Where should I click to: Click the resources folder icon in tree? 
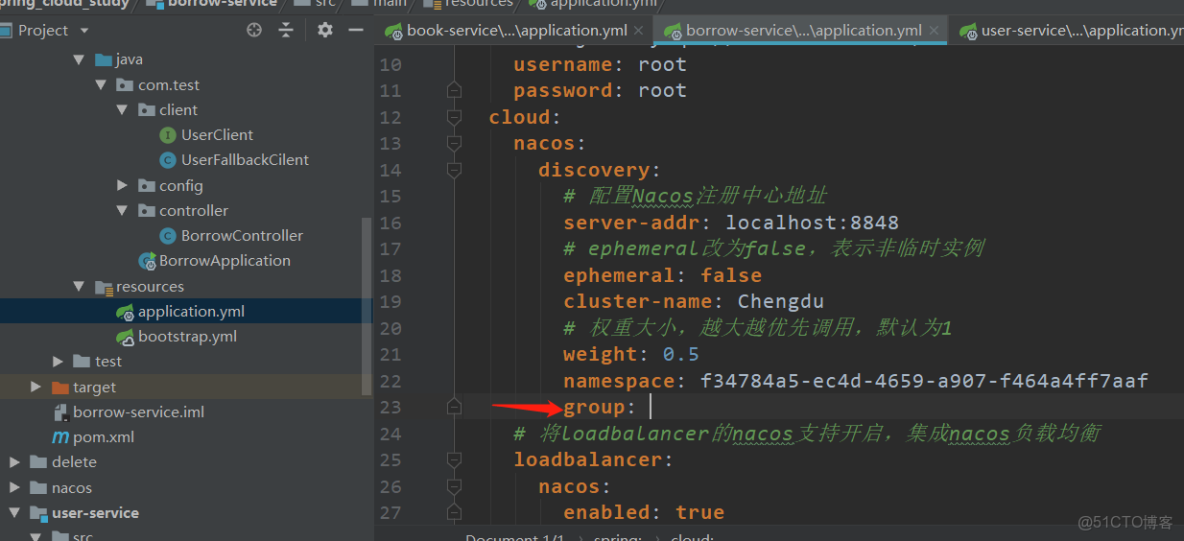point(103,287)
